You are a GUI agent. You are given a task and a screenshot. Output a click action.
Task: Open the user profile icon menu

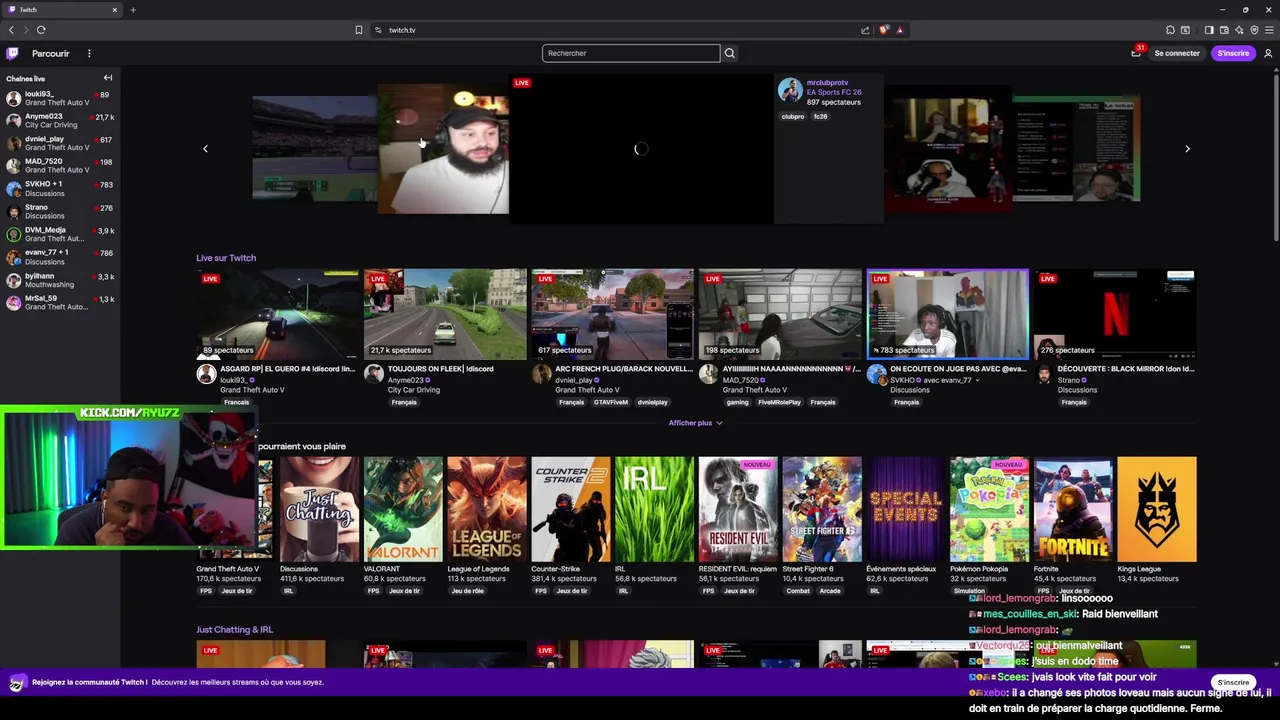1268,53
